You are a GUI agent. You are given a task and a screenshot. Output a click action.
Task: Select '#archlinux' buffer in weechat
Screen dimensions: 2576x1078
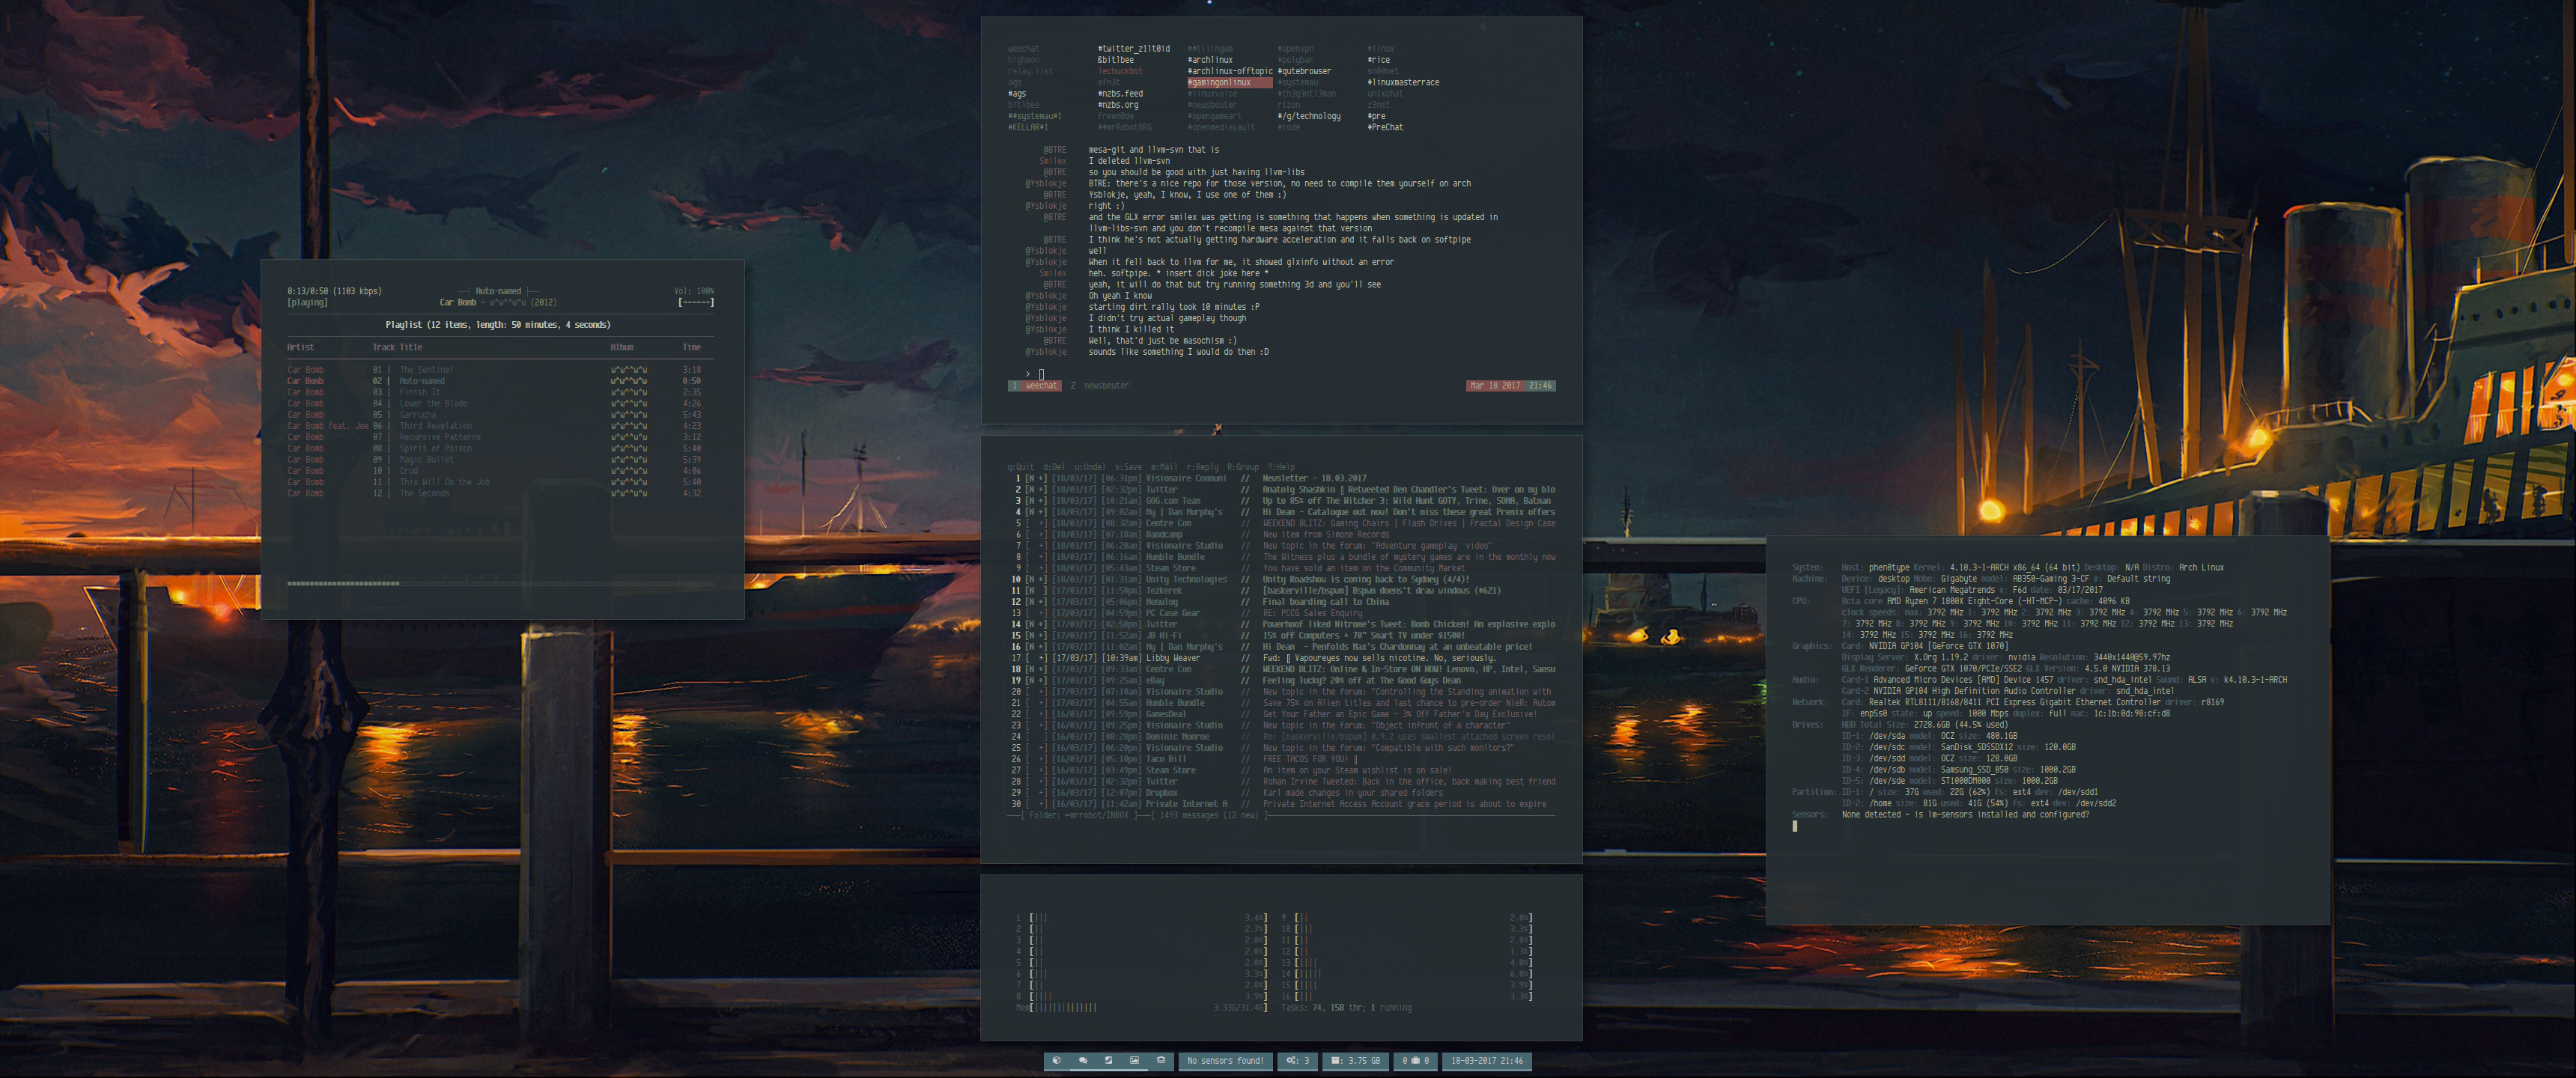1210,60
